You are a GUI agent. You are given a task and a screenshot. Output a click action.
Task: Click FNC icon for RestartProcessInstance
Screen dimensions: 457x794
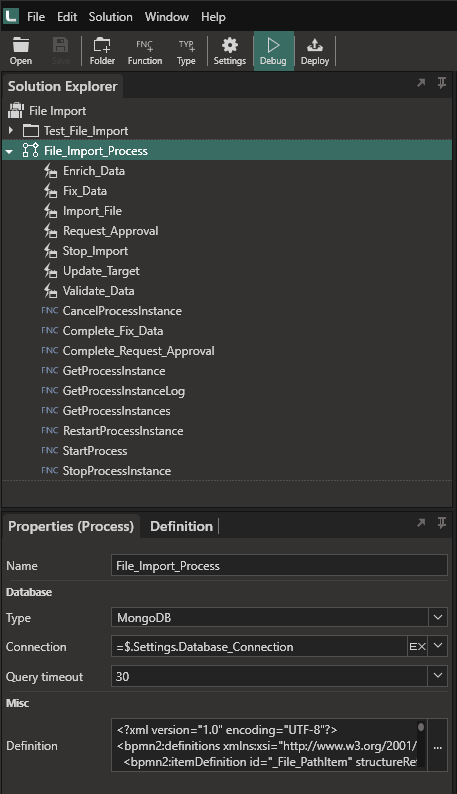point(50,430)
